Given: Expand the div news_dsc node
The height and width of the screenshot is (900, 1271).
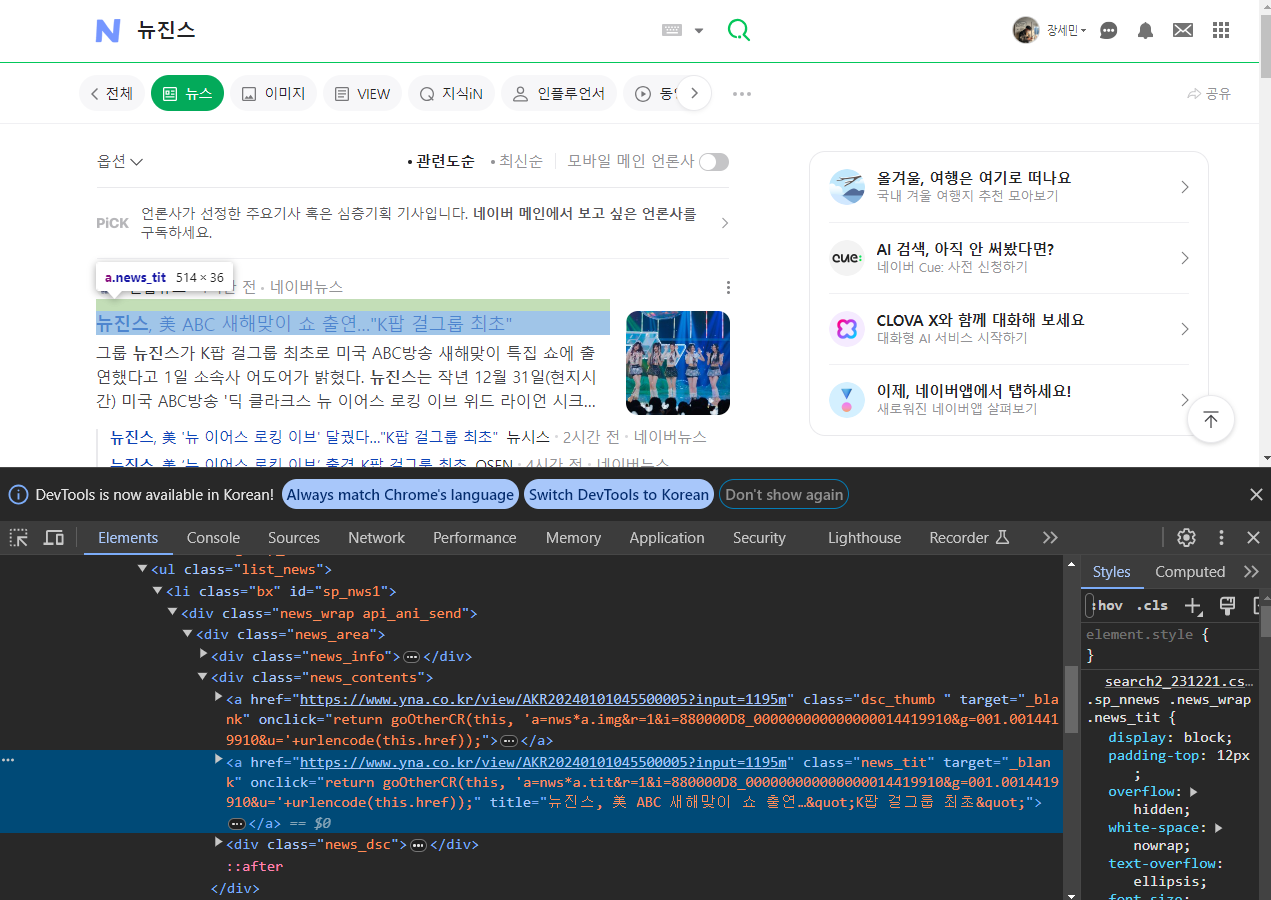Looking at the screenshot, I should tap(218, 843).
